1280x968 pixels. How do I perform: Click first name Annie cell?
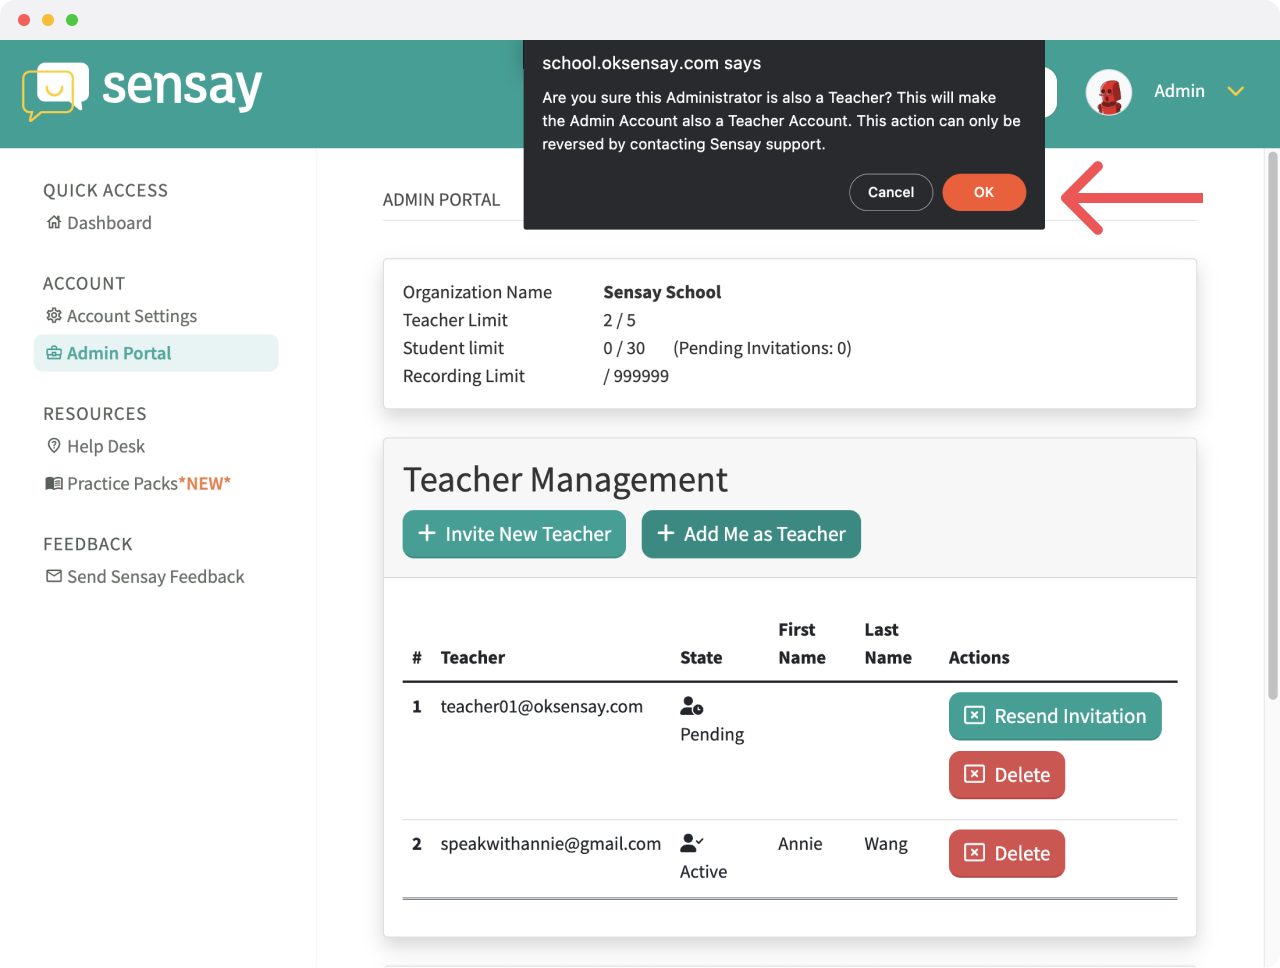tap(800, 844)
